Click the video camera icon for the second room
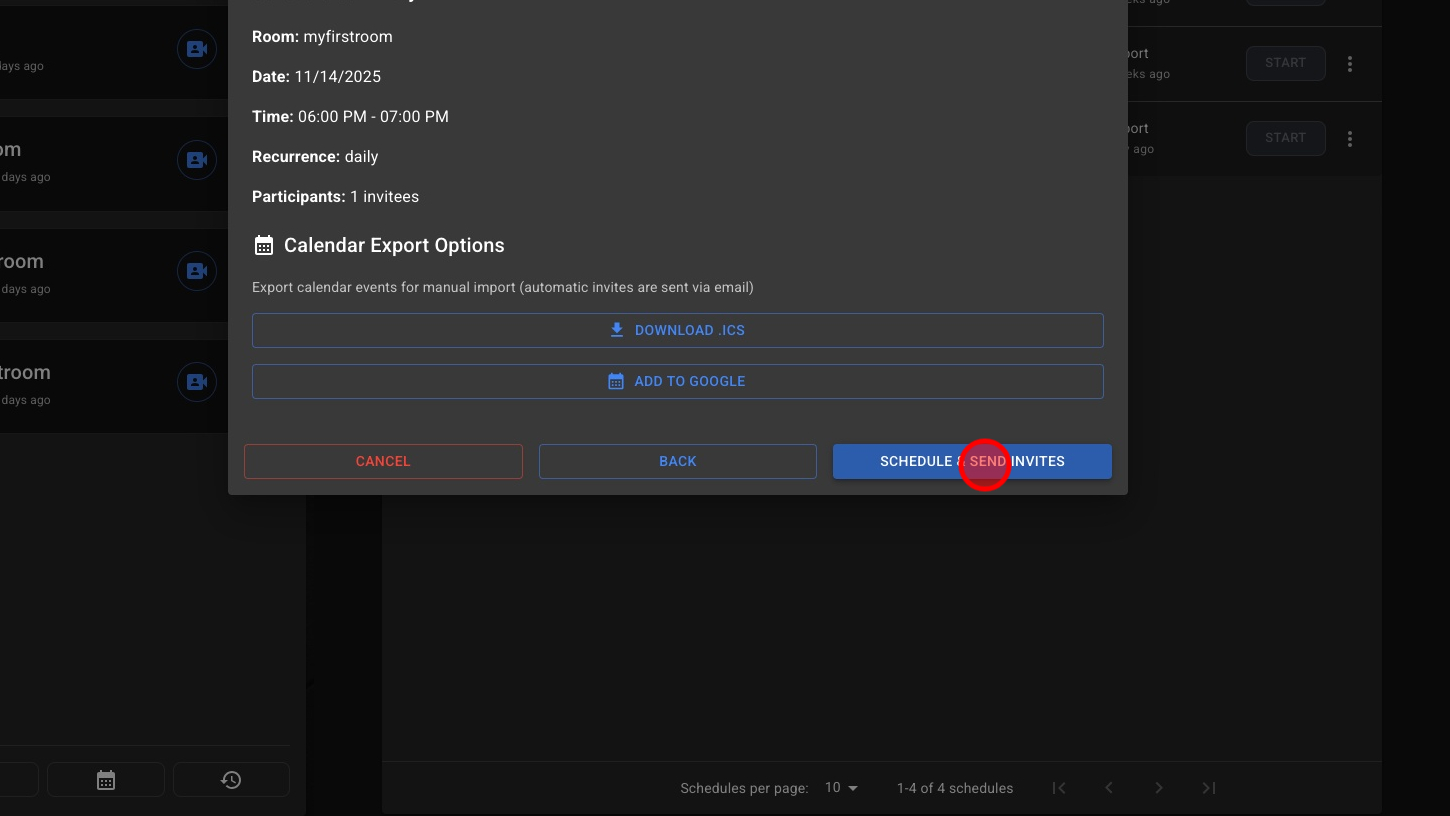Image resolution: width=1450 pixels, height=816 pixels. point(197,160)
